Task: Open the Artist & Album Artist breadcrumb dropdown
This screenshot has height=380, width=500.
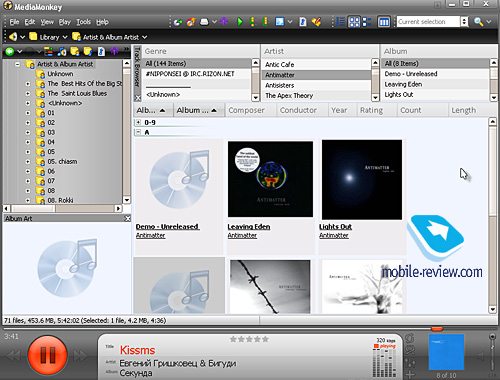Action: pyautogui.click(x=145, y=37)
